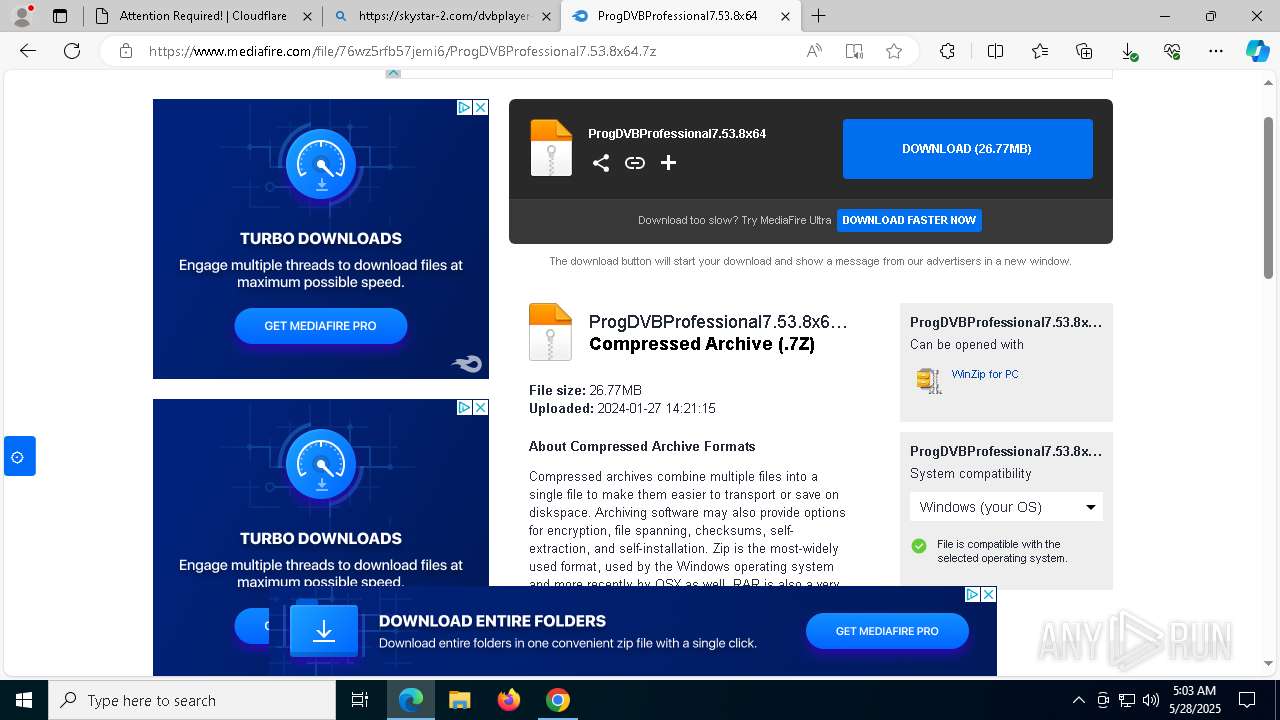The image size is (1280, 720).
Task: Click the blue DOWNLOAD (26.77MB) button
Action: 967,149
